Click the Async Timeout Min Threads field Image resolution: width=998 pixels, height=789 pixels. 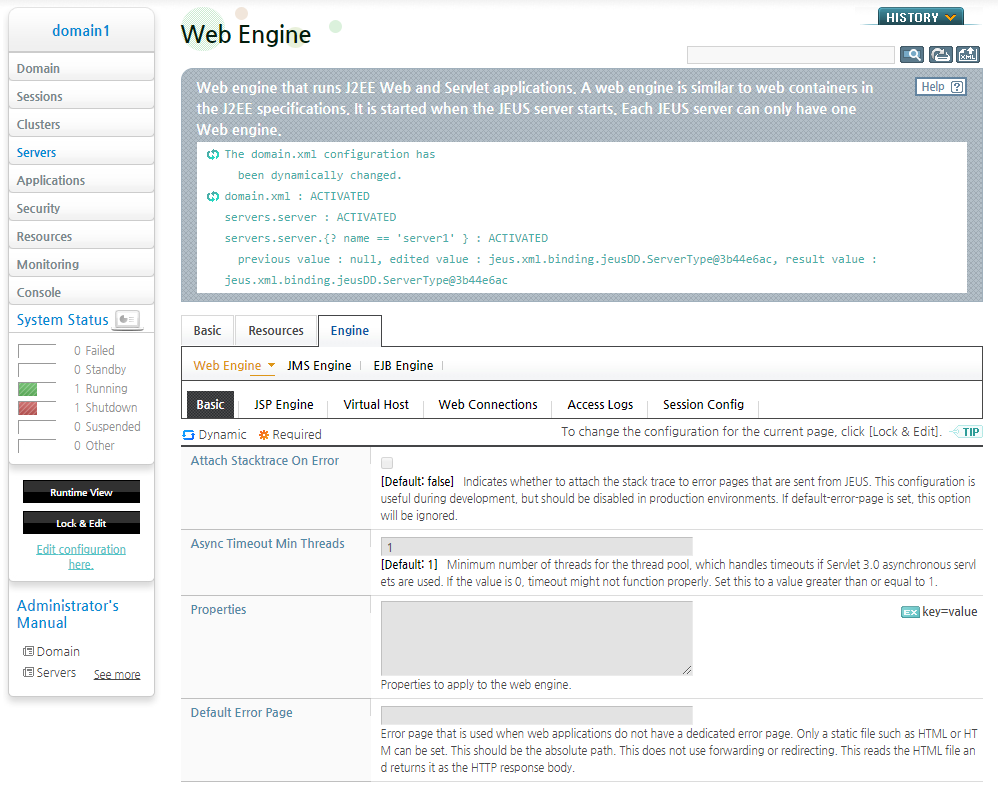click(x=537, y=547)
